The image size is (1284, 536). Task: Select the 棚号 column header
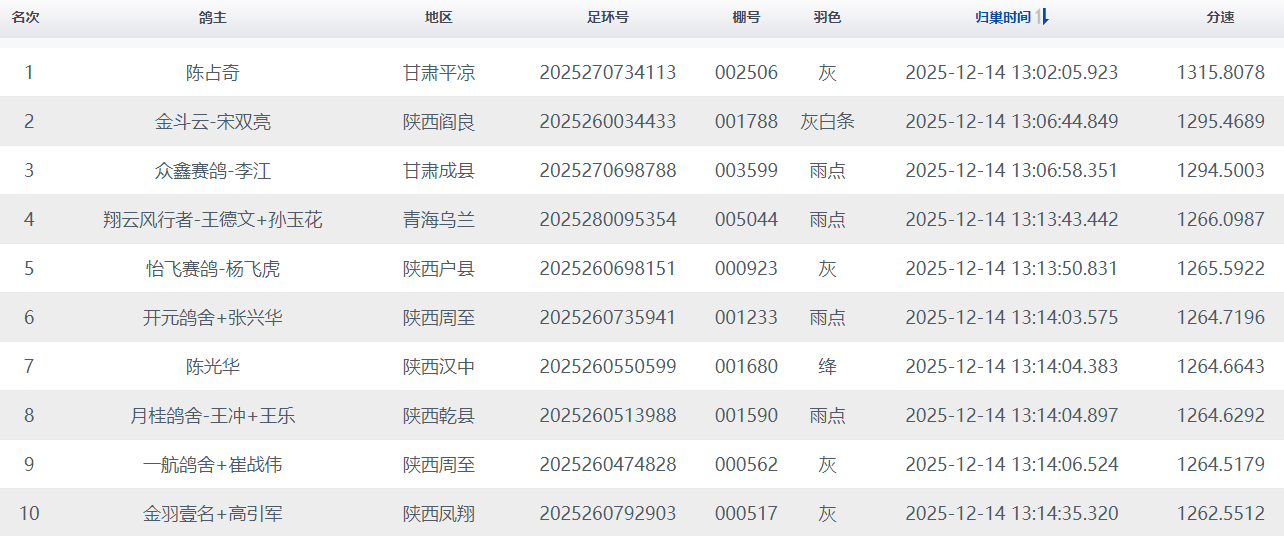tap(746, 18)
